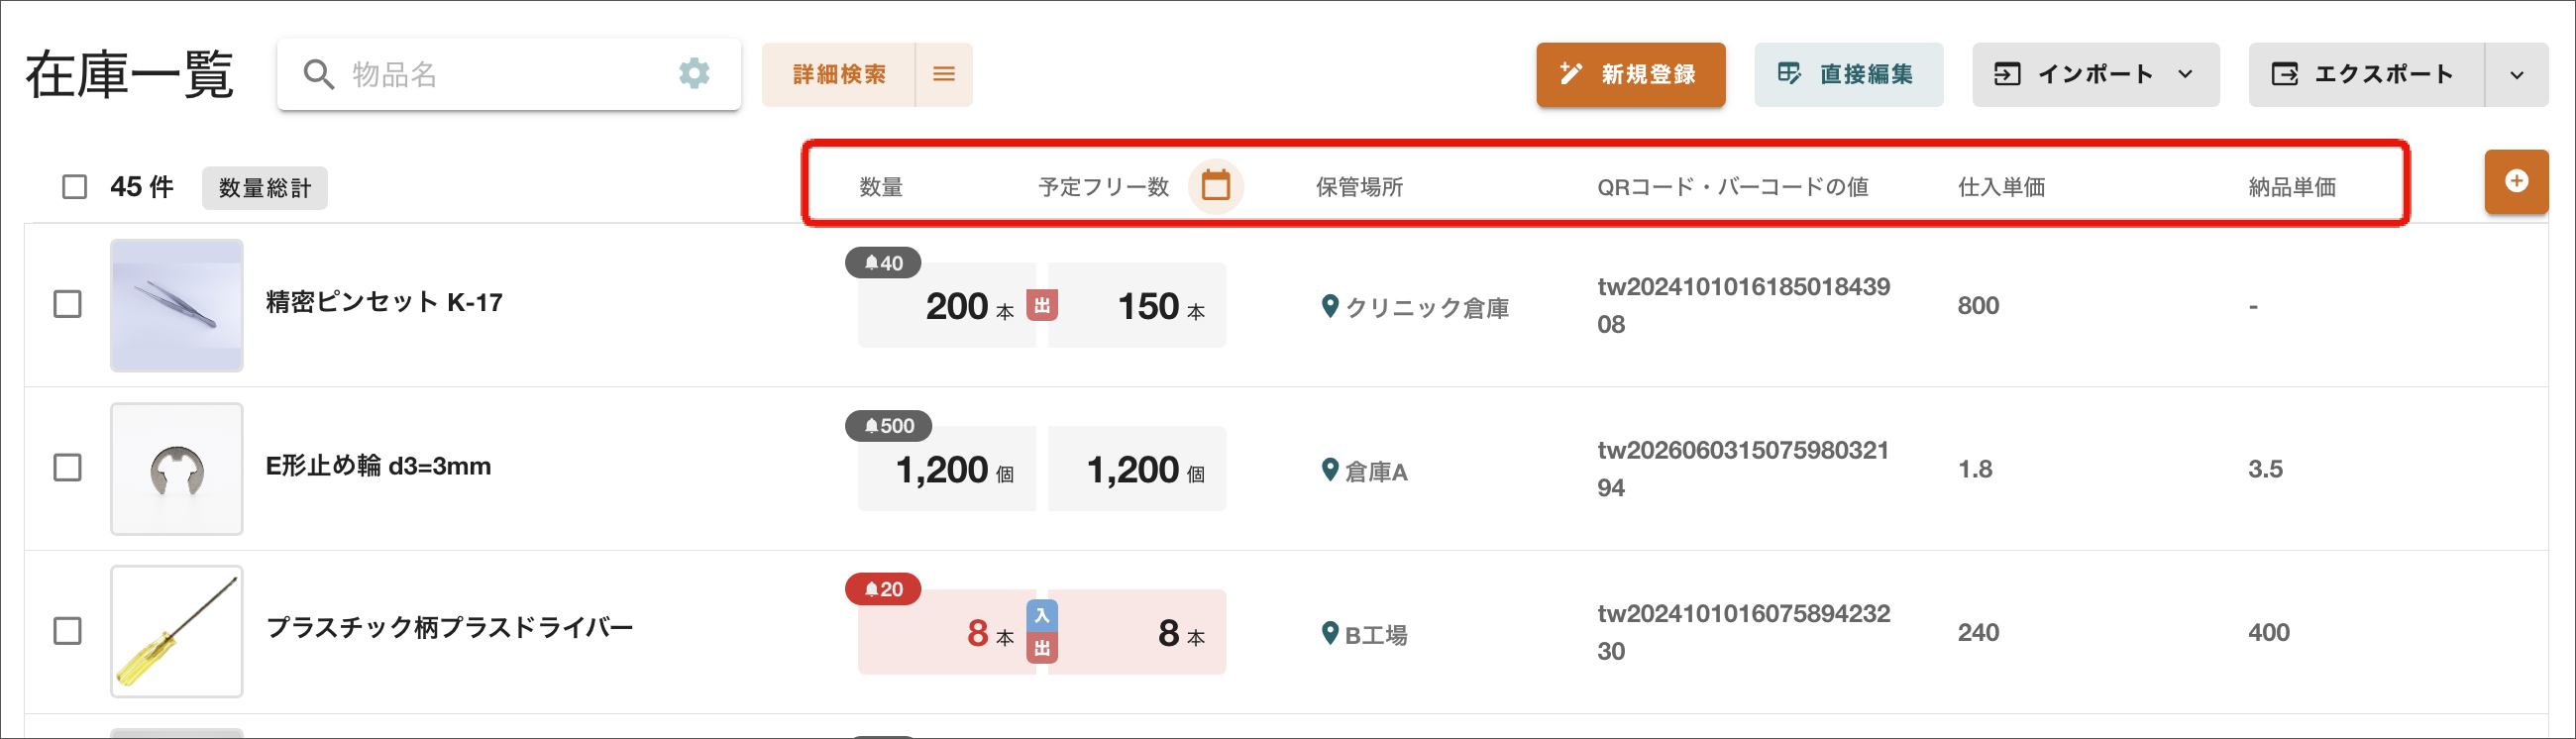Open the tweezers product thumbnail
2576x739 pixels.
tap(177, 305)
